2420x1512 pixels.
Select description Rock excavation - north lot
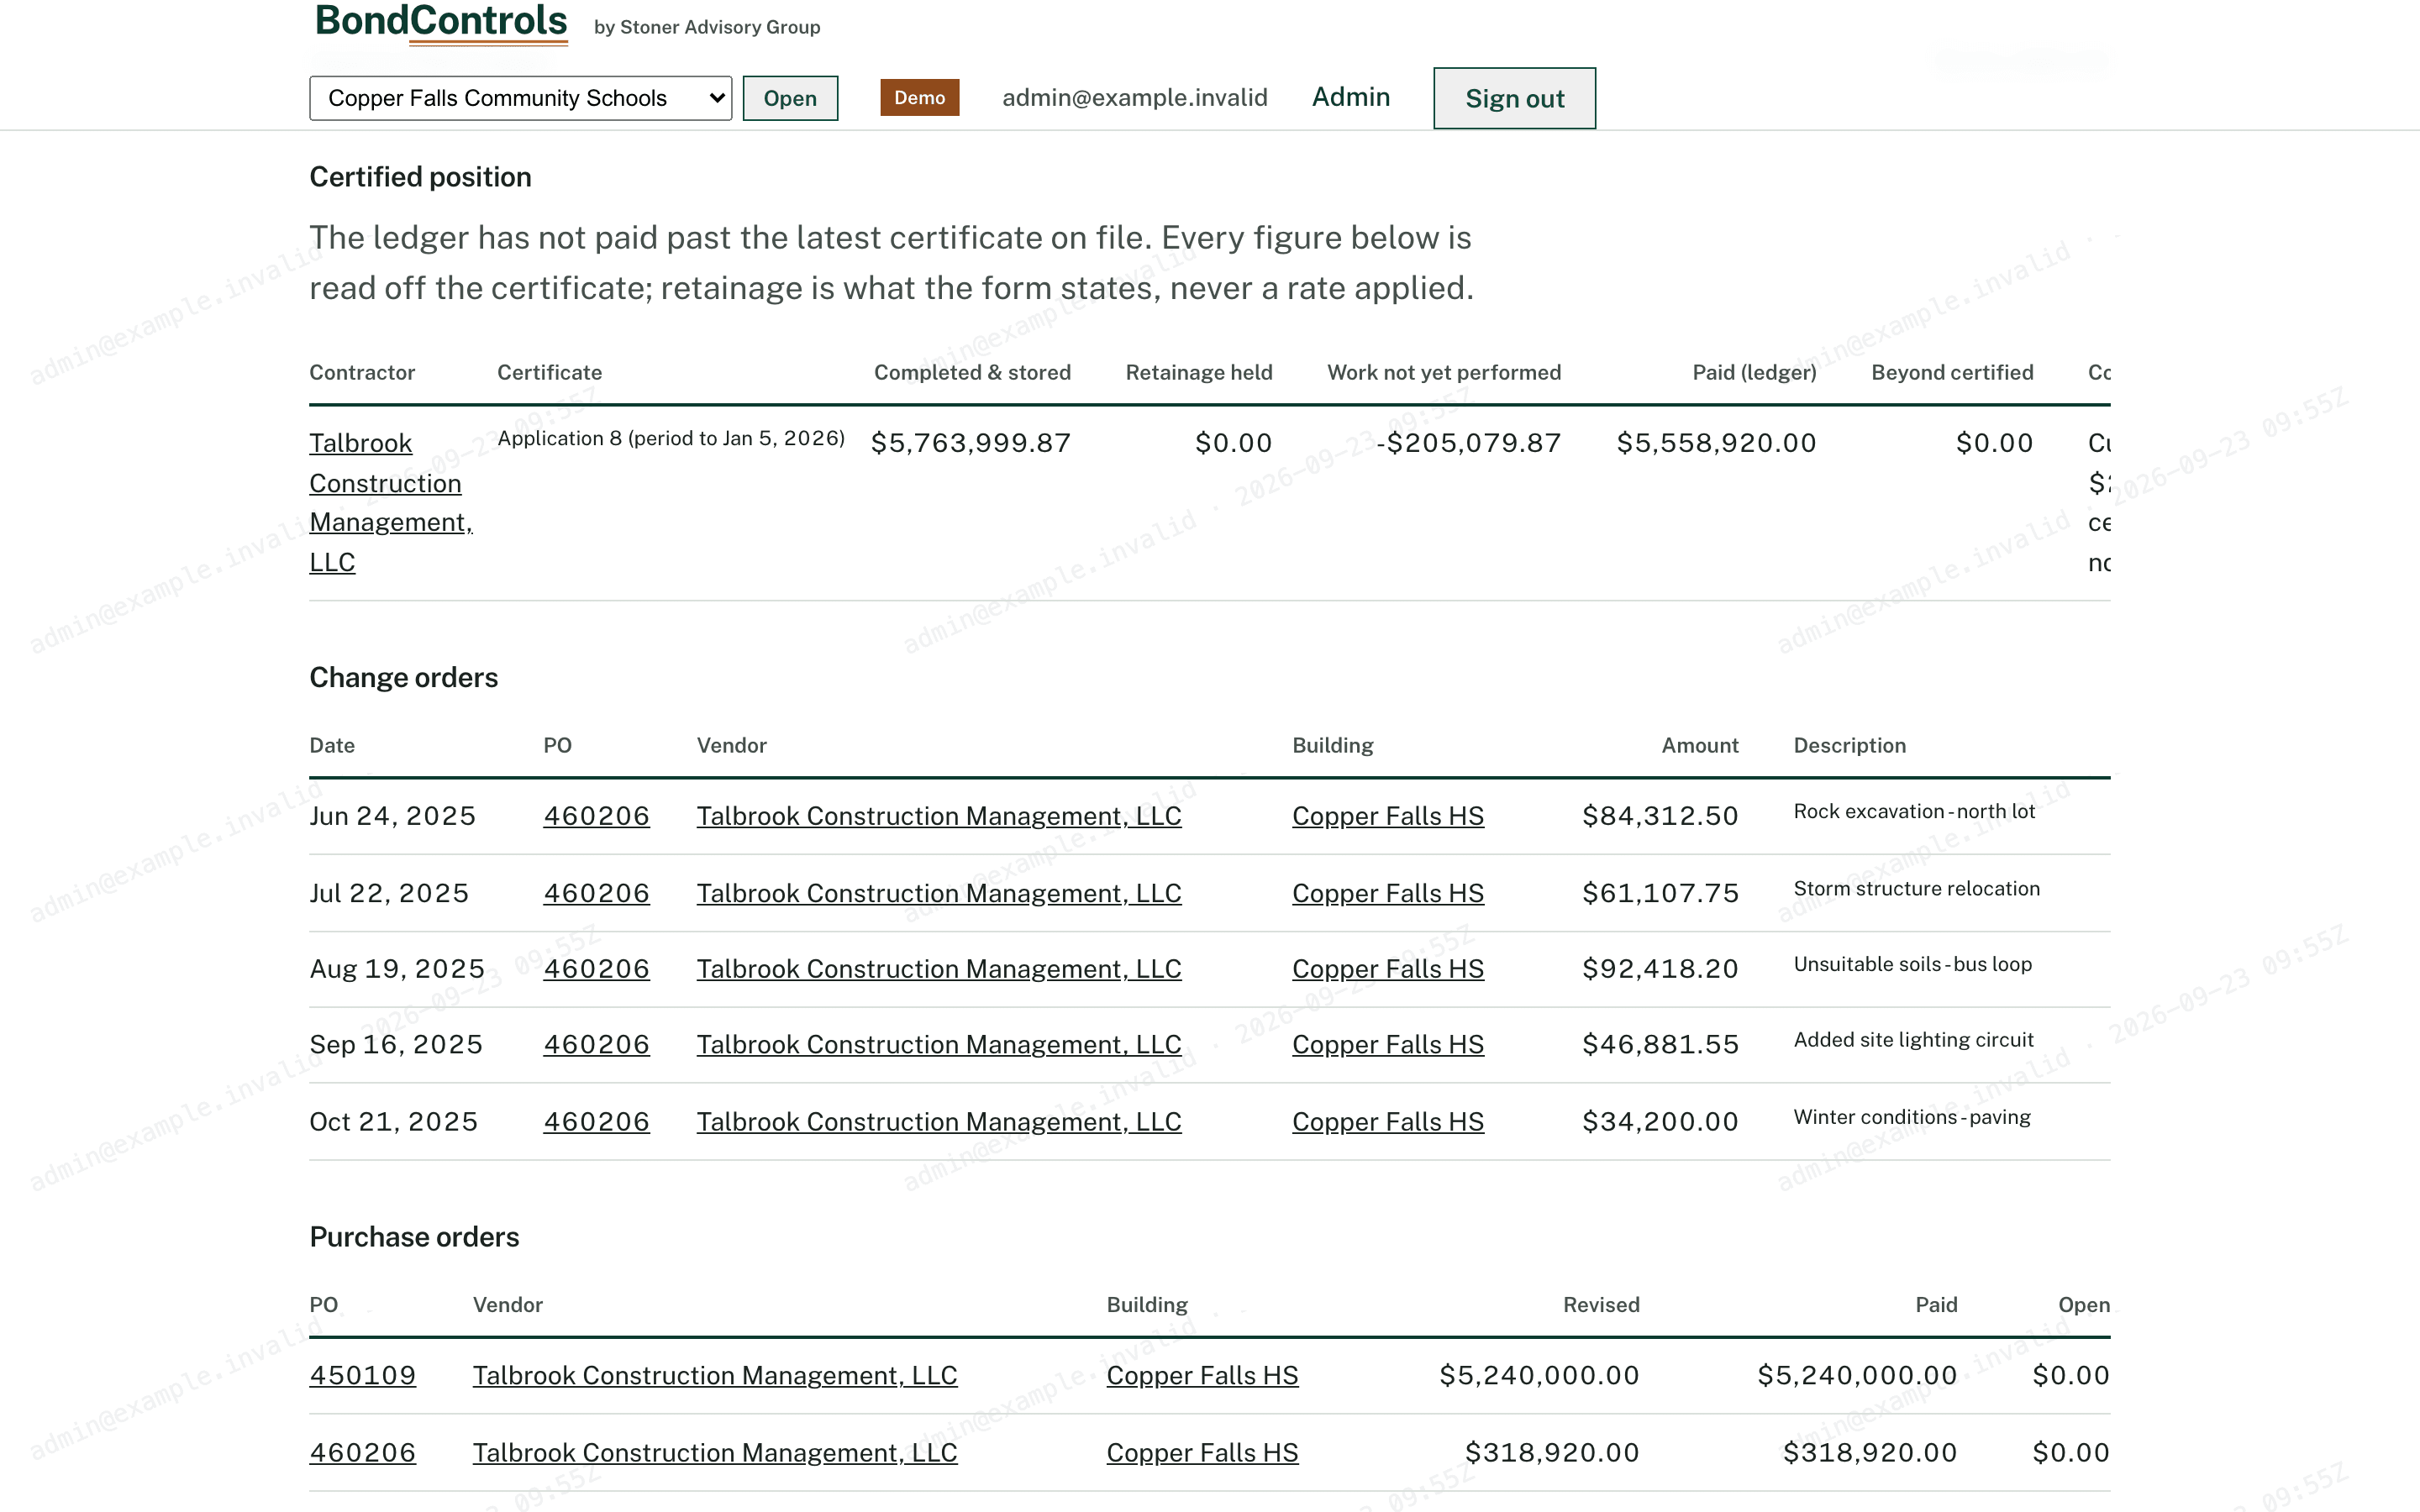(x=1914, y=811)
